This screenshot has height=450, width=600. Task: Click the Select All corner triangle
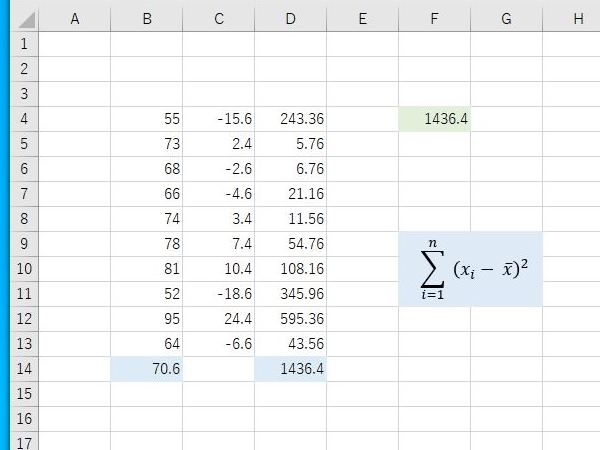tap(27, 20)
